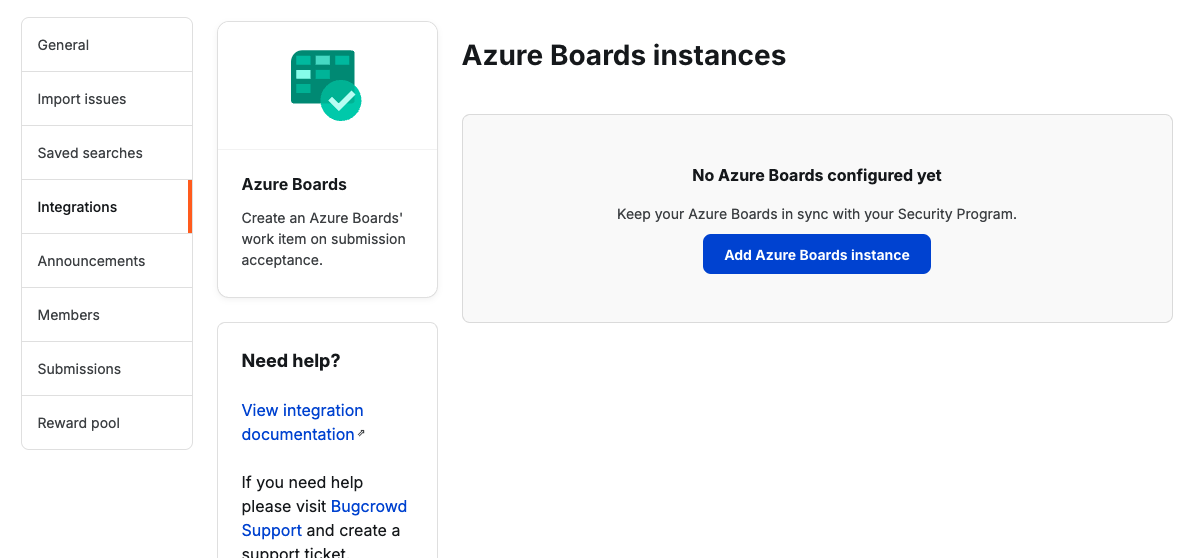1187x558 pixels.
Task: Navigate to Announcements settings
Action: click(x=91, y=261)
